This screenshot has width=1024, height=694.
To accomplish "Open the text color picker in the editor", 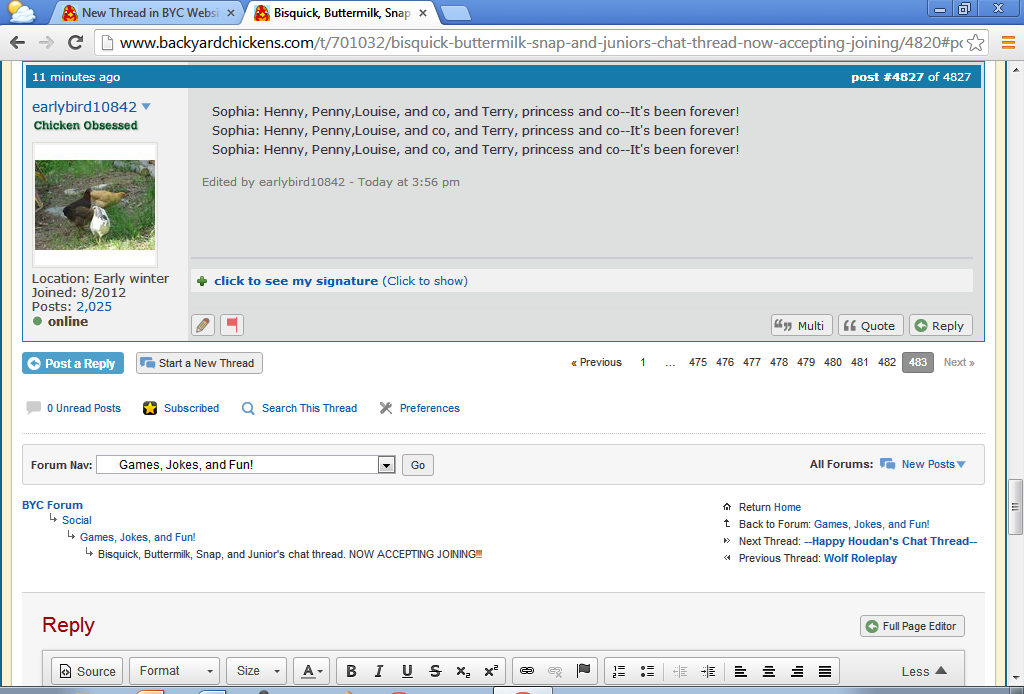I will pyautogui.click(x=312, y=671).
